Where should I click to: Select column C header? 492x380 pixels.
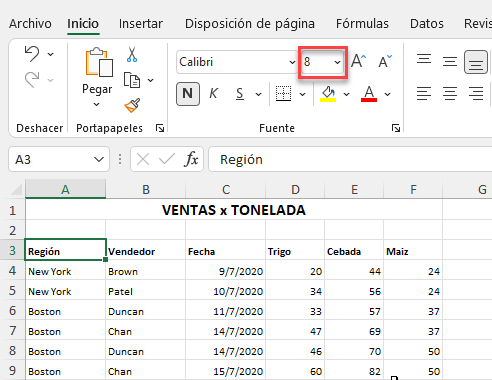226,189
